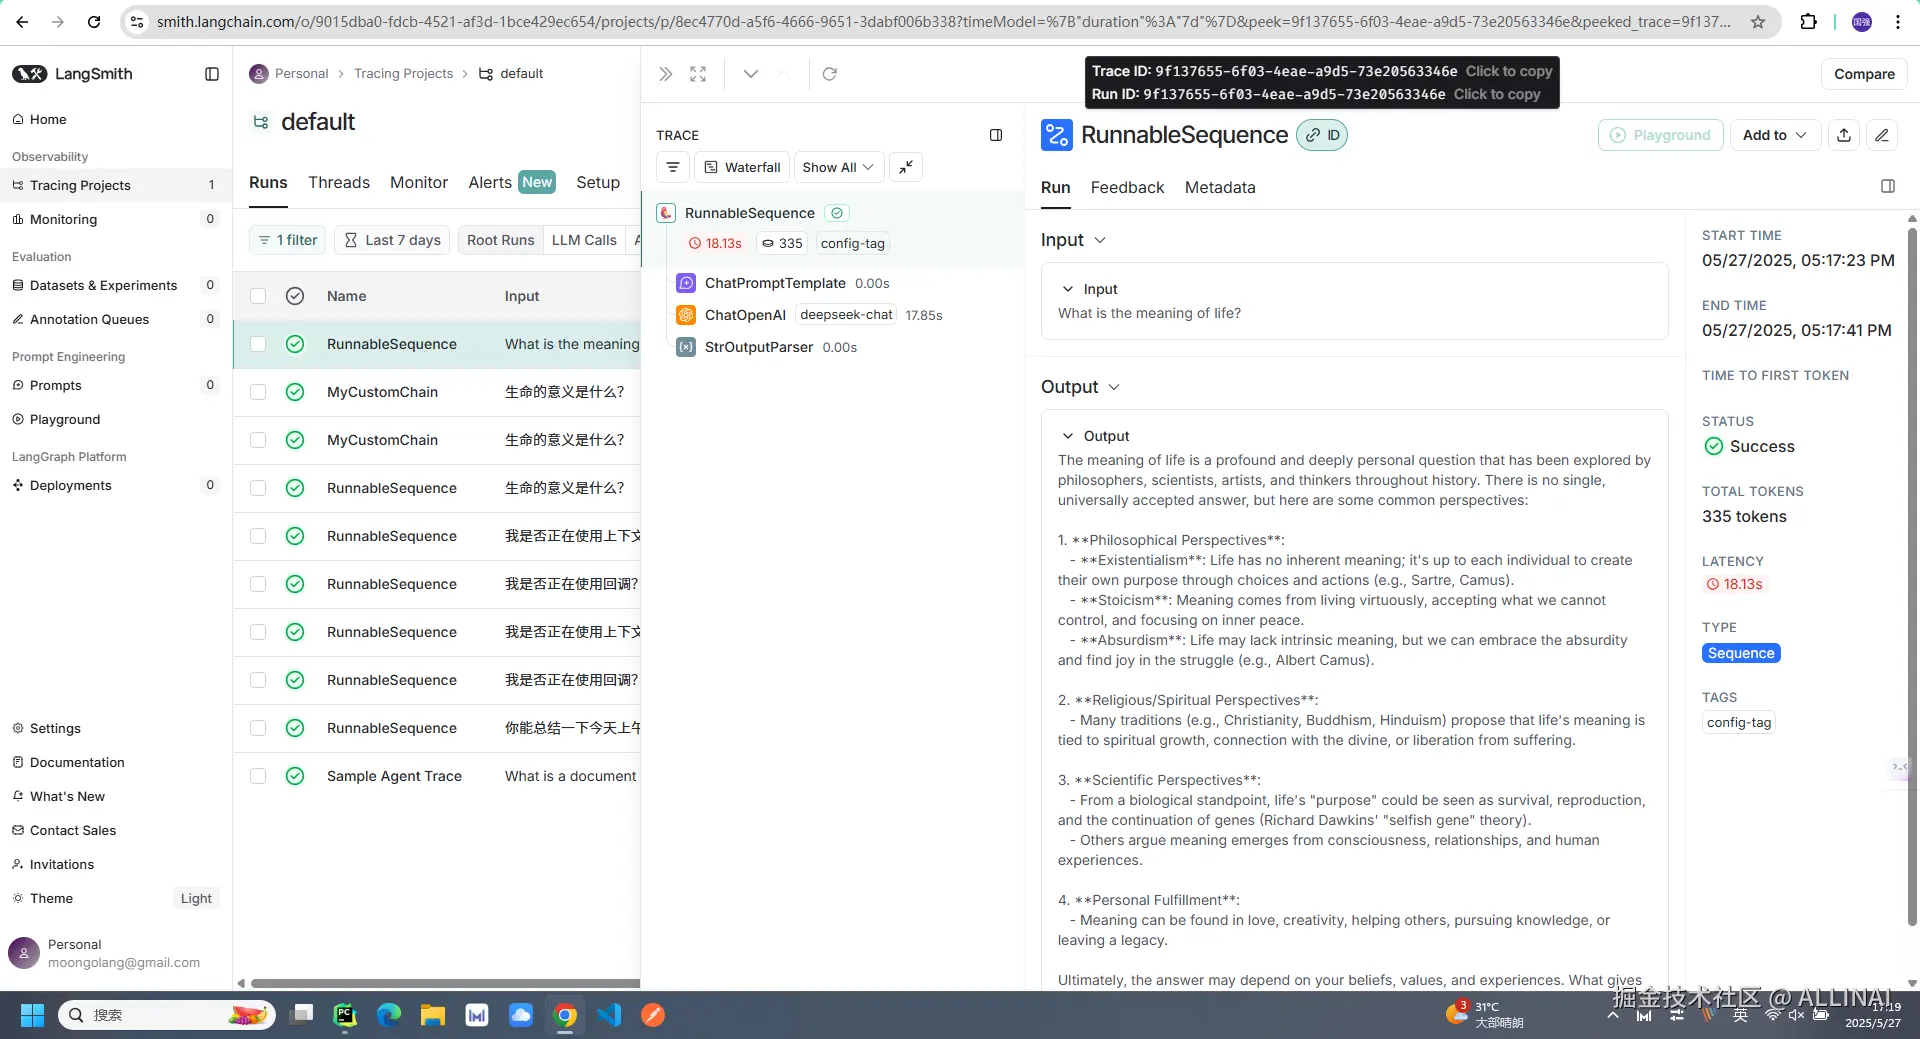This screenshot has width=1920, height=1039.
Task: Click the runs table horizontal scrollbar
Action: (x=445, y=983)
